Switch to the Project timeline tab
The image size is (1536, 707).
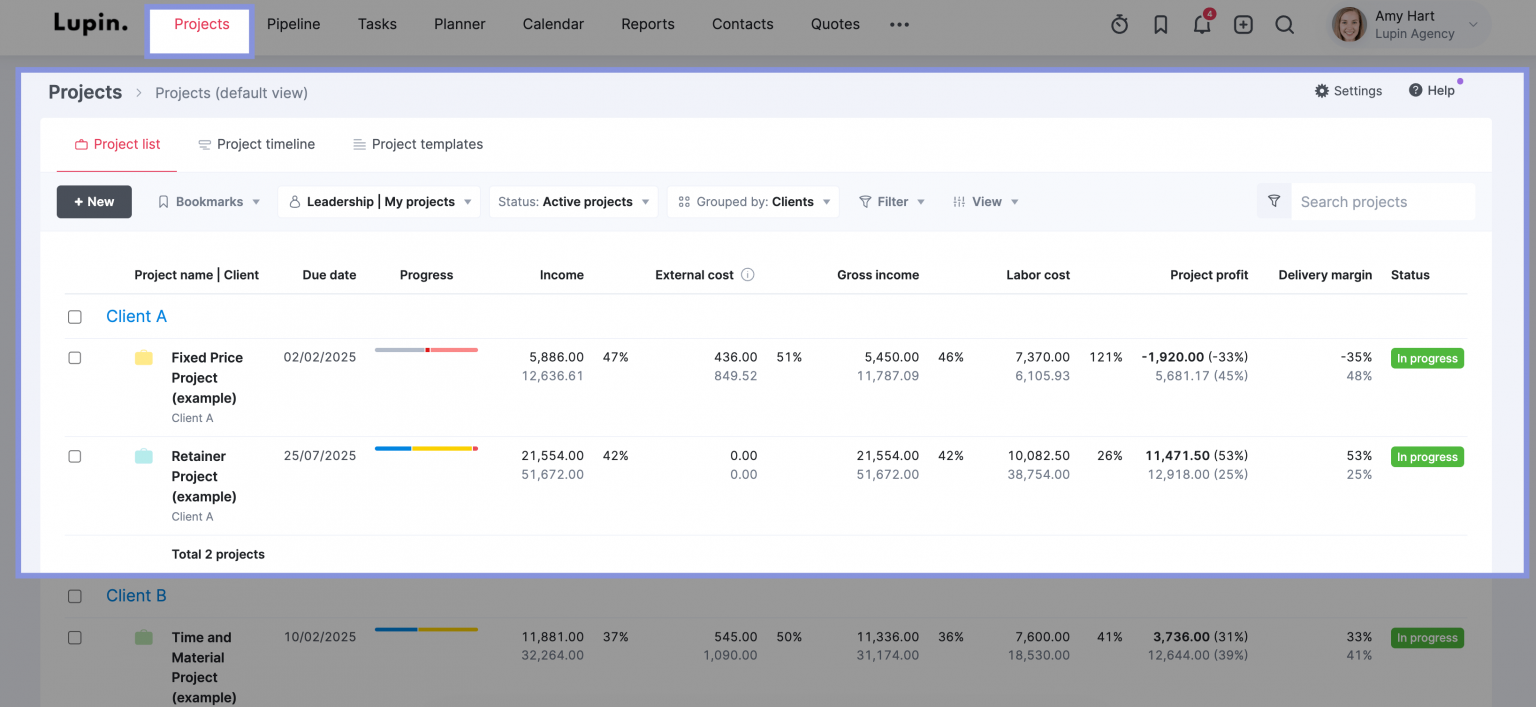[x=256, y=144]
